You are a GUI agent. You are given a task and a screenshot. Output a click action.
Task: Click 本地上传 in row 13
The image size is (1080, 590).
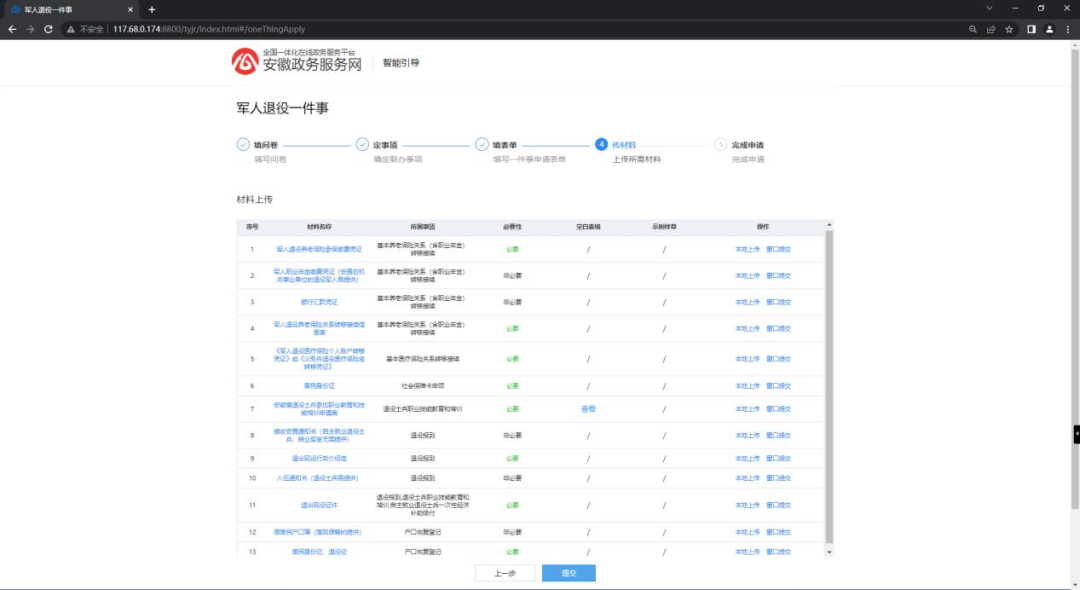point(747,551)
